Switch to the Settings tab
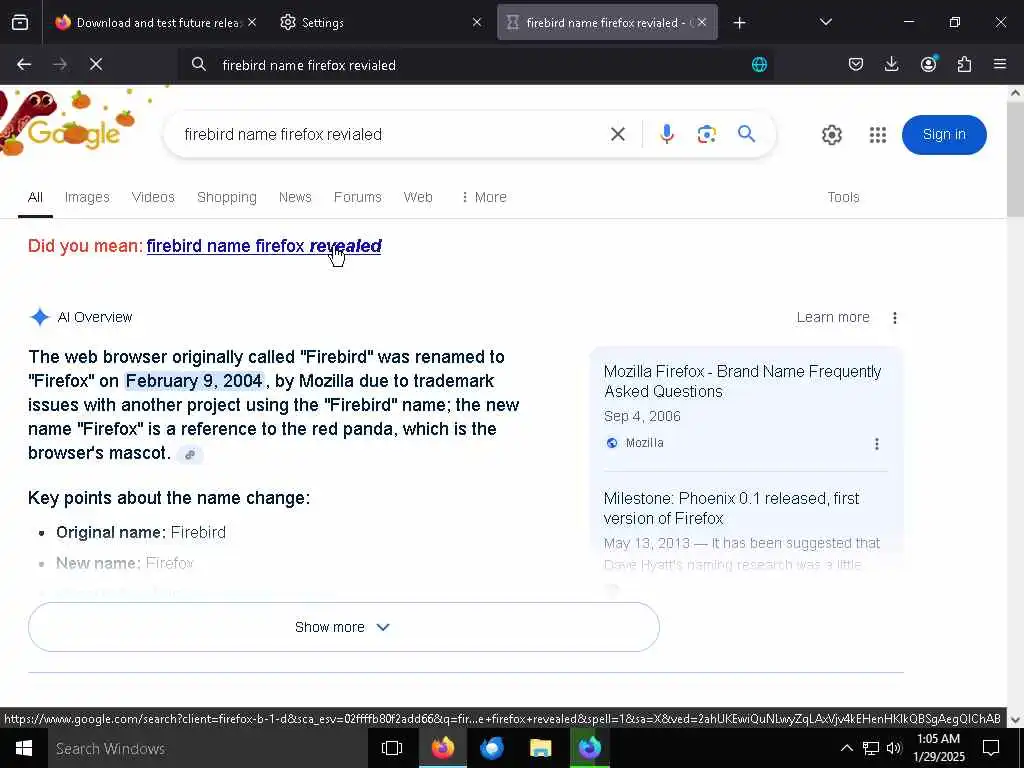 (x=379, y=22)
